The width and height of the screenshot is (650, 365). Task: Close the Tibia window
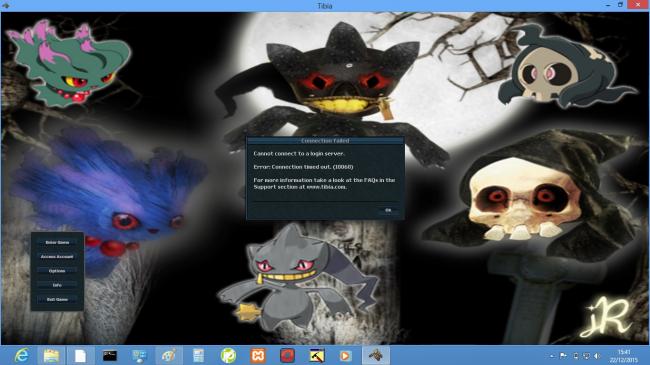point(638,5)
